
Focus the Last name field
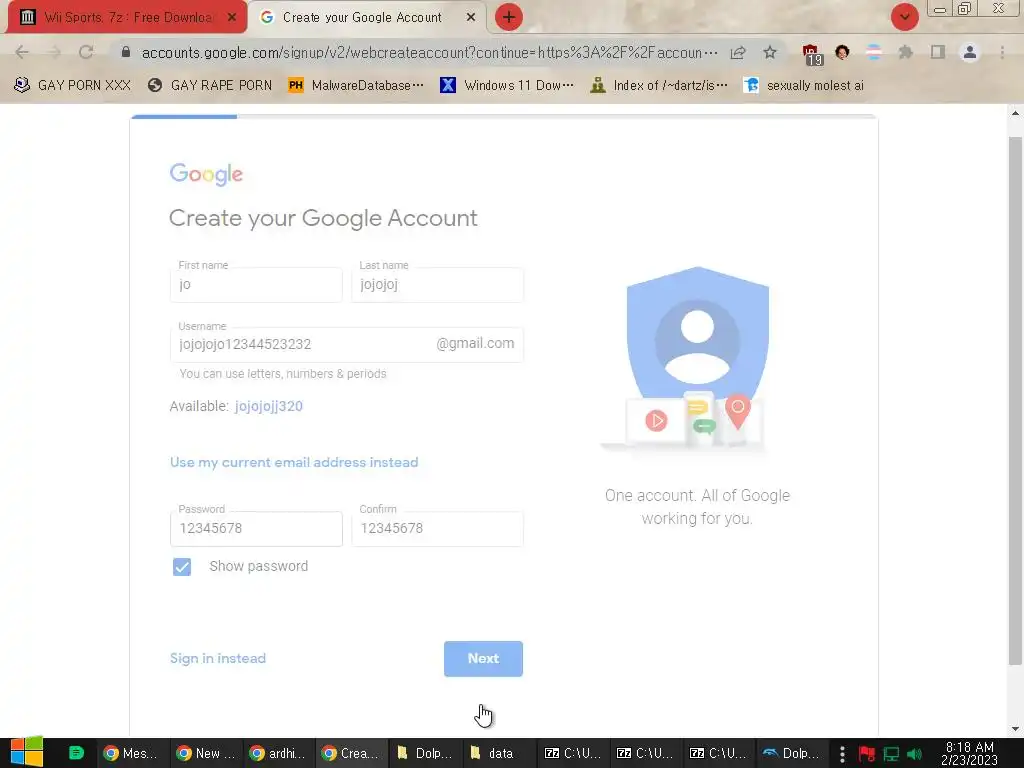coord(437,284)
